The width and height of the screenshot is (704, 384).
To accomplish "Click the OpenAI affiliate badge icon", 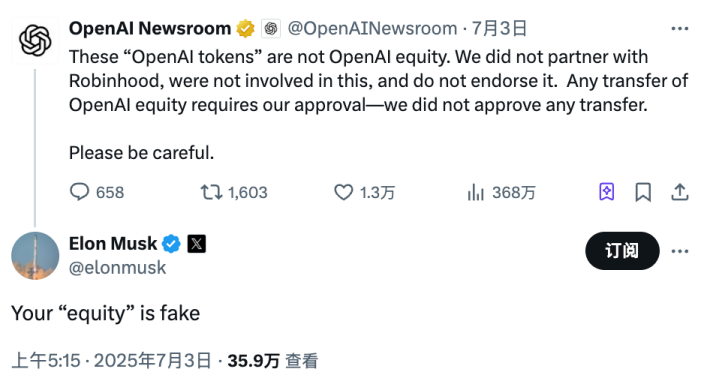I will coord(271,29).
